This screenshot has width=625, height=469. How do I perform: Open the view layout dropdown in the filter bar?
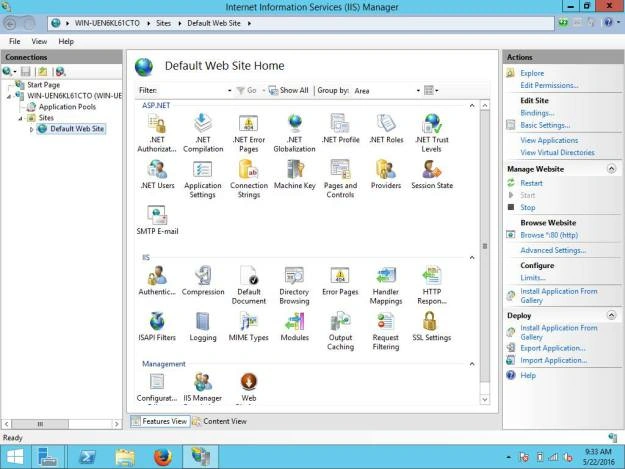tap(431, 90)
